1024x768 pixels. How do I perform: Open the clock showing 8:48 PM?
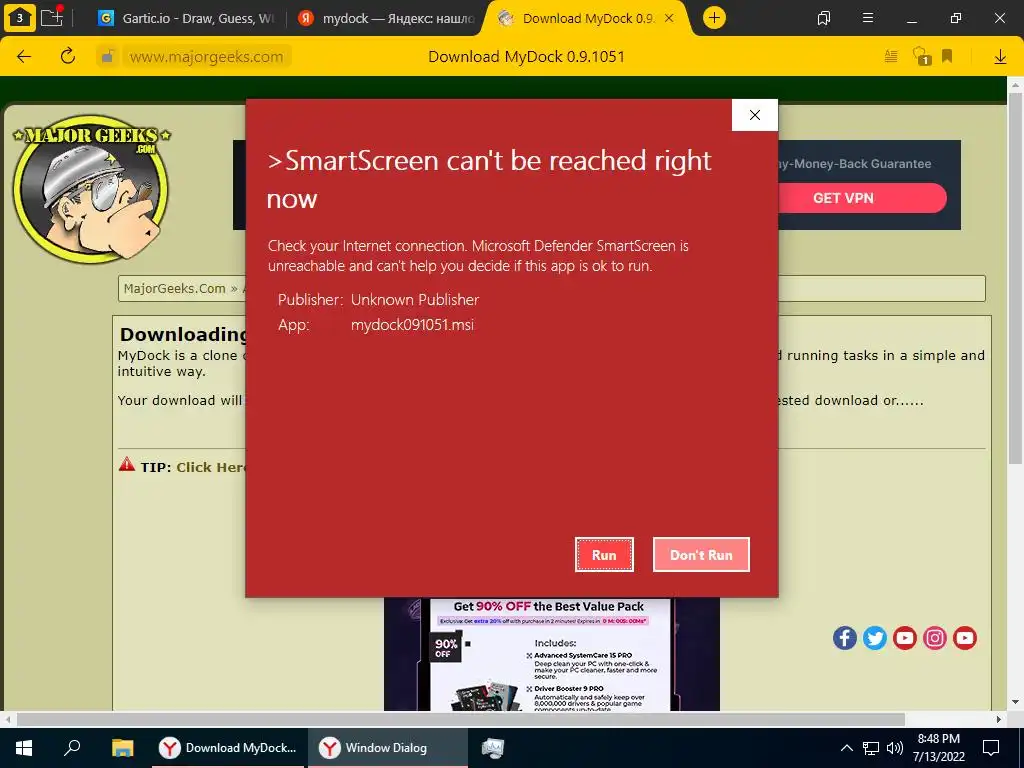938,748
